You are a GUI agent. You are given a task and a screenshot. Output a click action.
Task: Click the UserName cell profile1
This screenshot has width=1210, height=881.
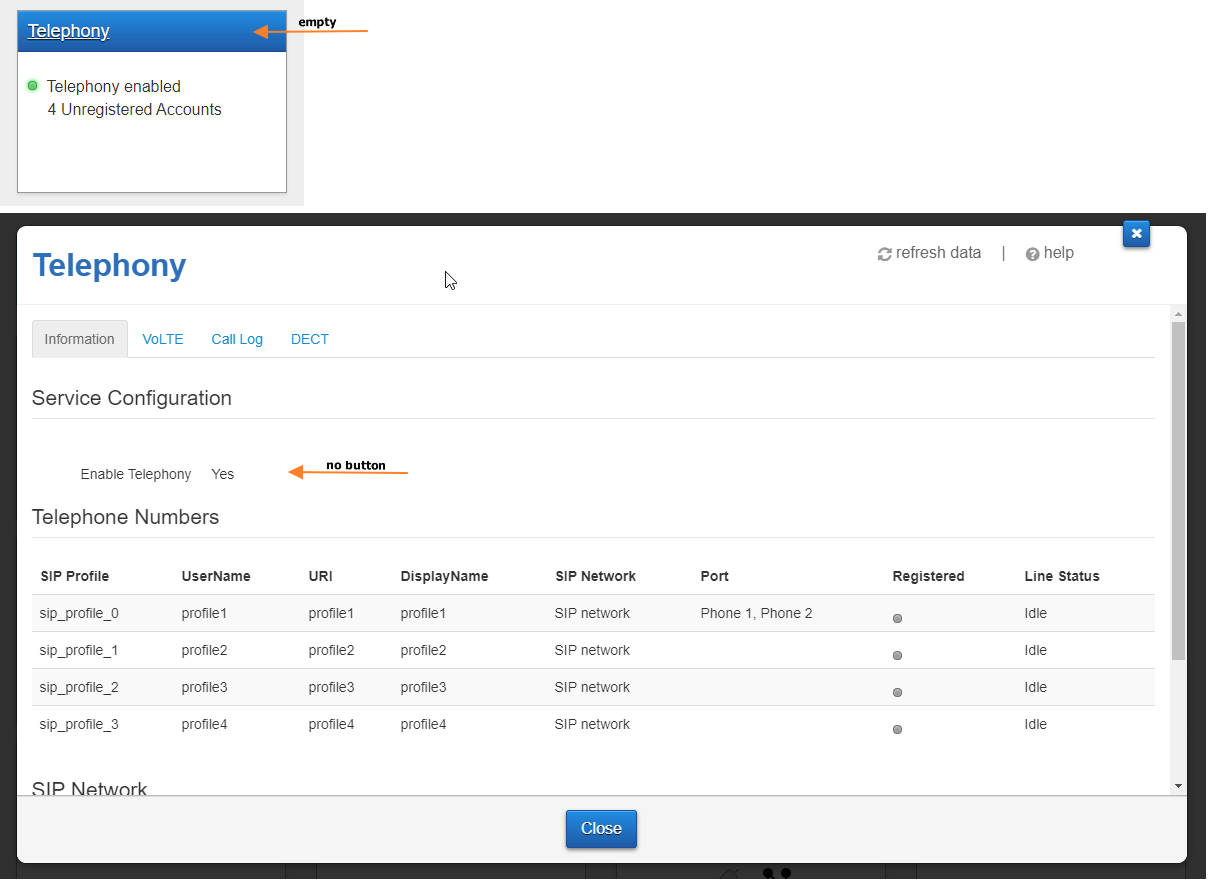[x=205, y=613]
